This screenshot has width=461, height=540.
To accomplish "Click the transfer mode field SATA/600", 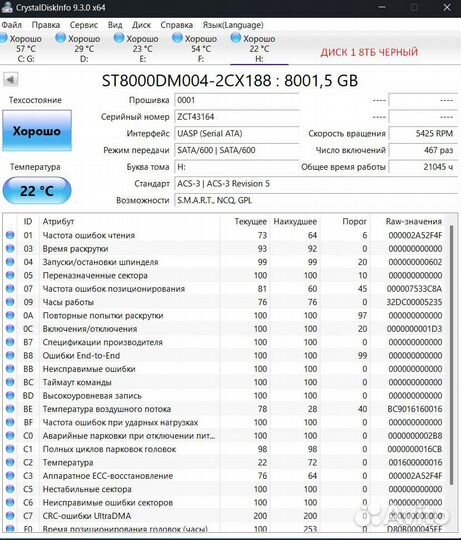I will tap(237, 150).
